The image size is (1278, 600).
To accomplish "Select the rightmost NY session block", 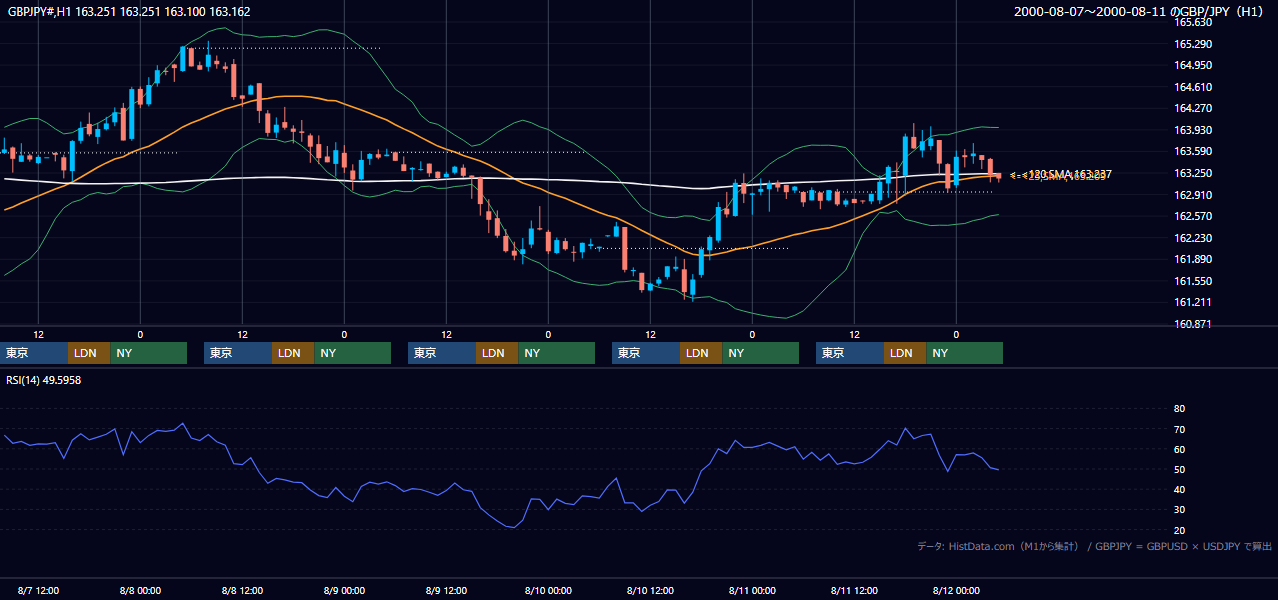I will pyautogui.click(x=964, y=353).
